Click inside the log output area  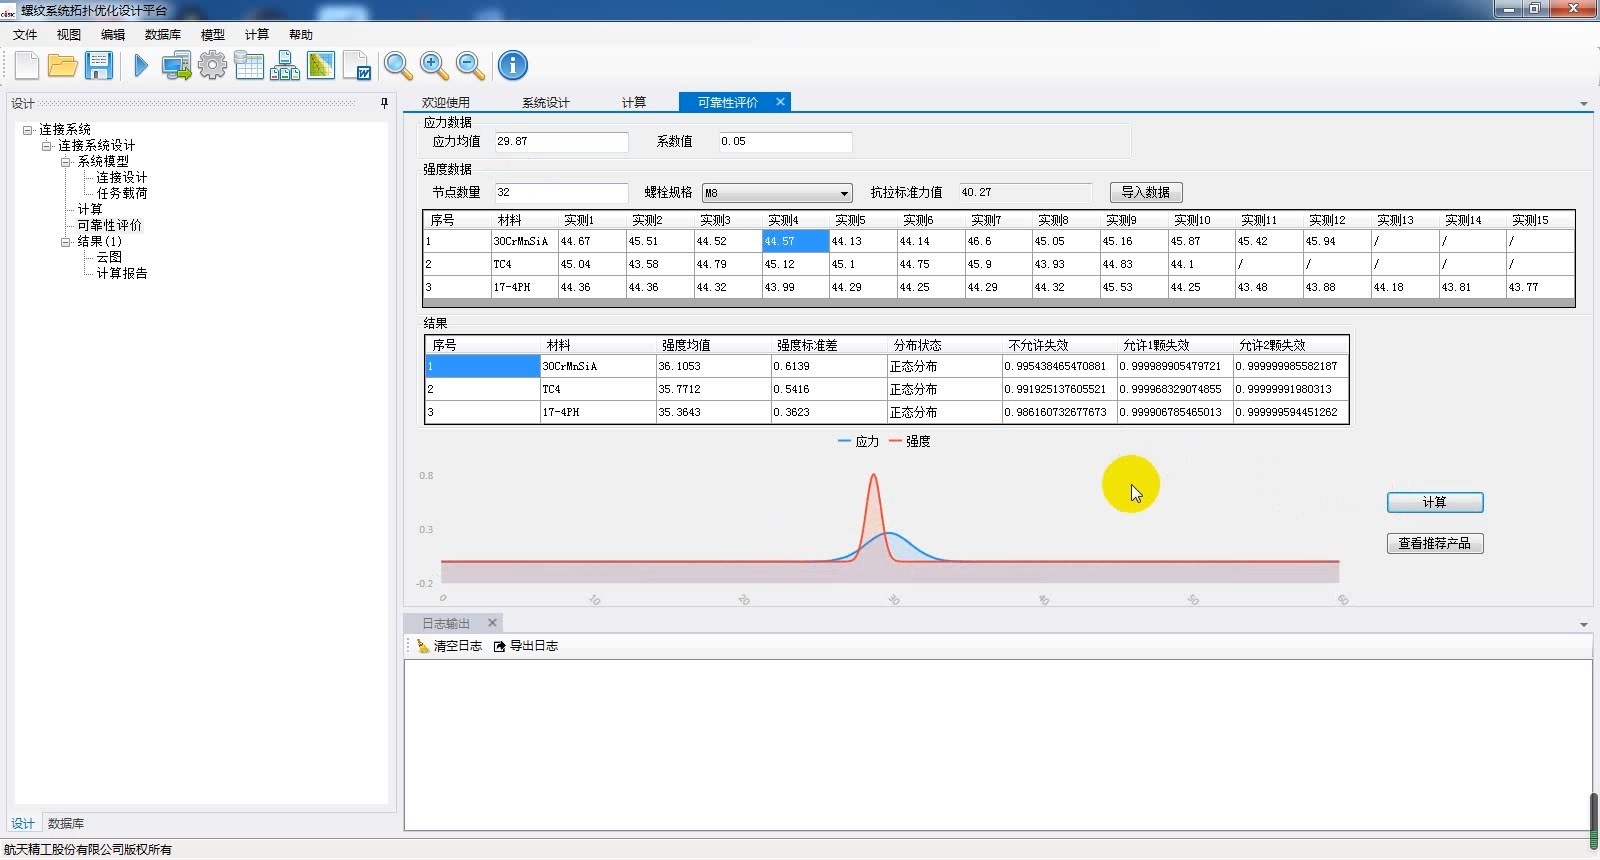coord(997,745)
